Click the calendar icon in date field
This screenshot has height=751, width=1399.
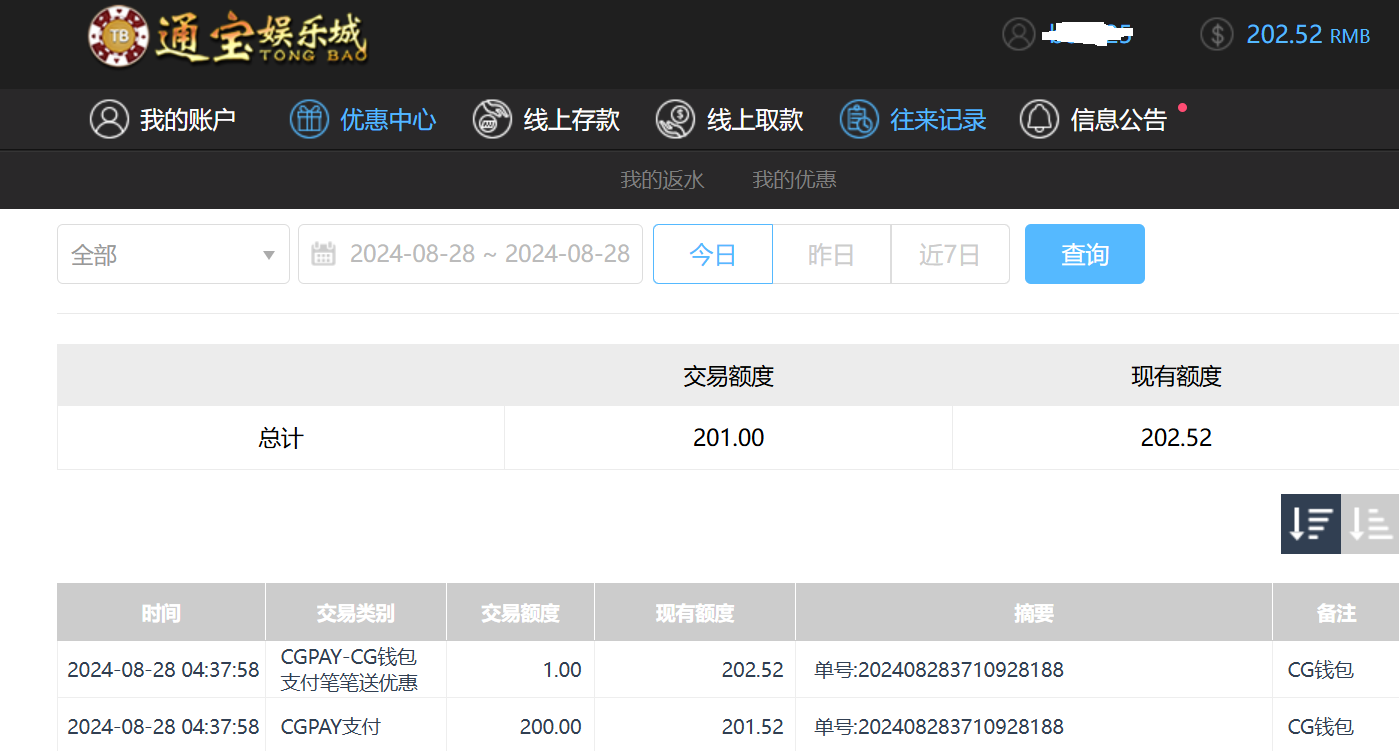click(323, 254)
